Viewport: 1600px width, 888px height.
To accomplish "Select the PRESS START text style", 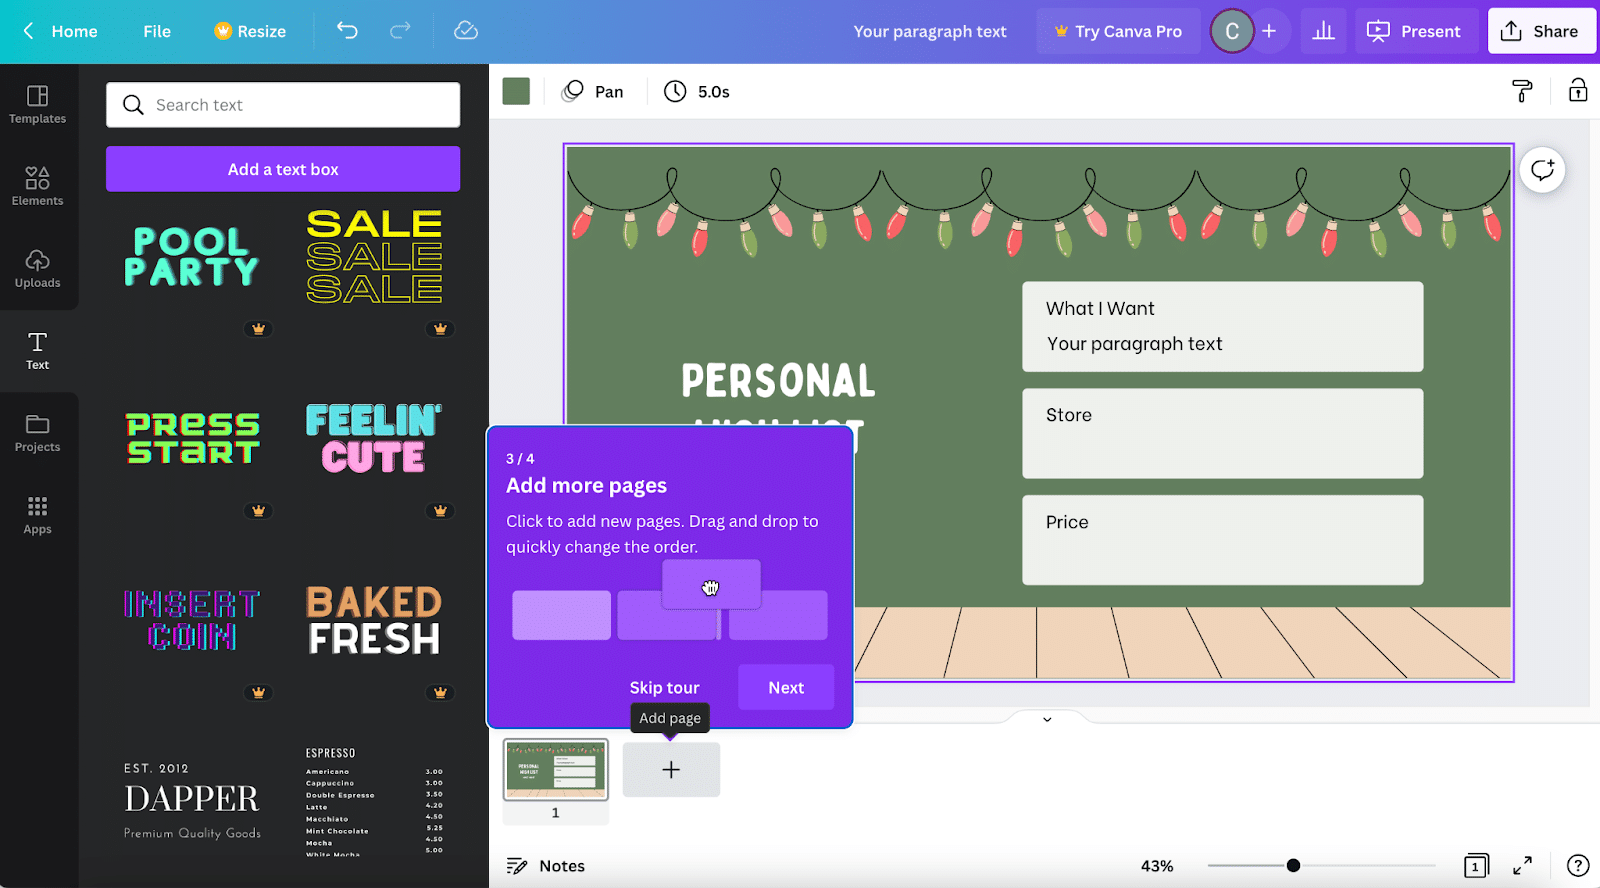I will [x=193, y=439].
